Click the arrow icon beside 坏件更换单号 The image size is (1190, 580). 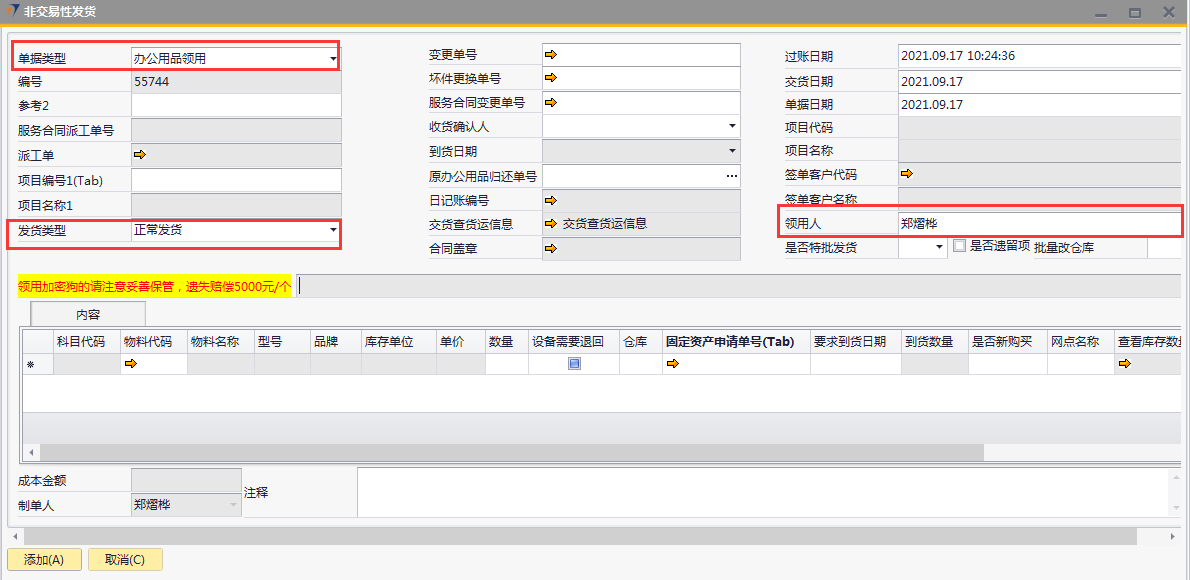[550, 77]
